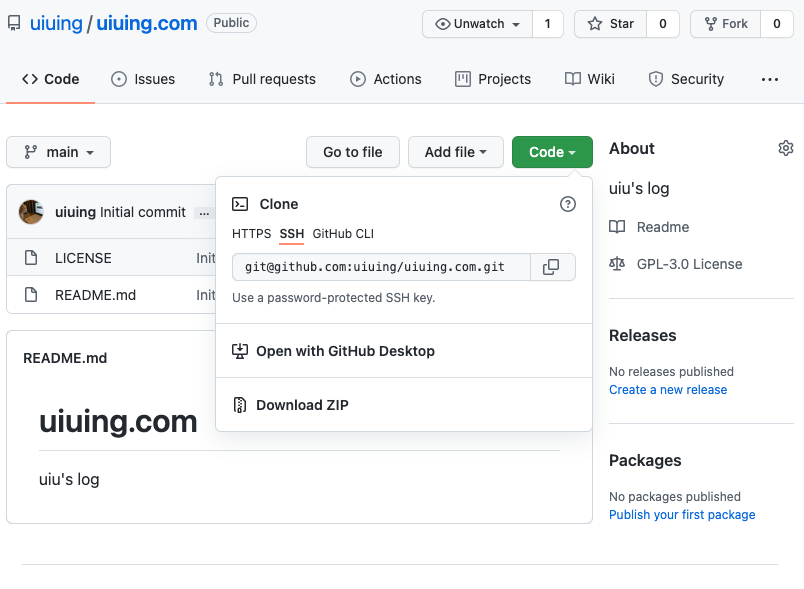804x589 pixels.
Task: Star this repository
Action: pyautogui.click(x=610, y=24)
